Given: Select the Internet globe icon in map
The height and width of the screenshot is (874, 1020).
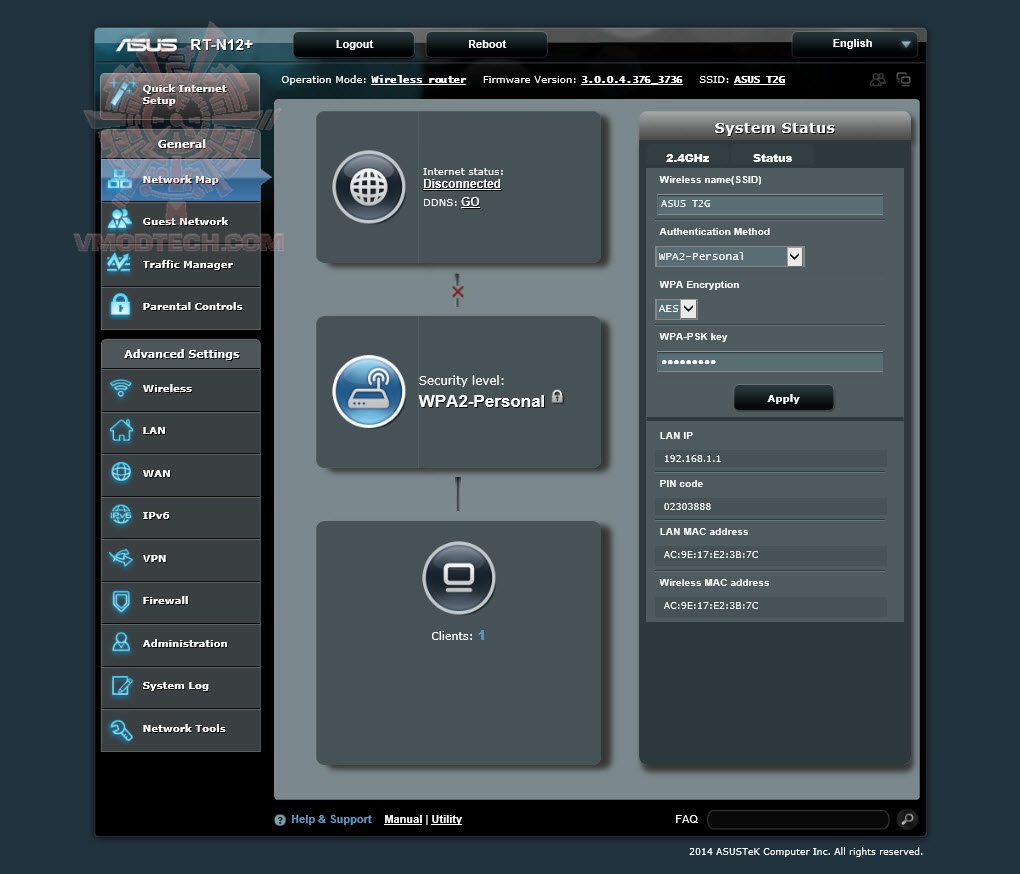Looking at the screenshot, I should pyautogui.click(x=369, y=187).
